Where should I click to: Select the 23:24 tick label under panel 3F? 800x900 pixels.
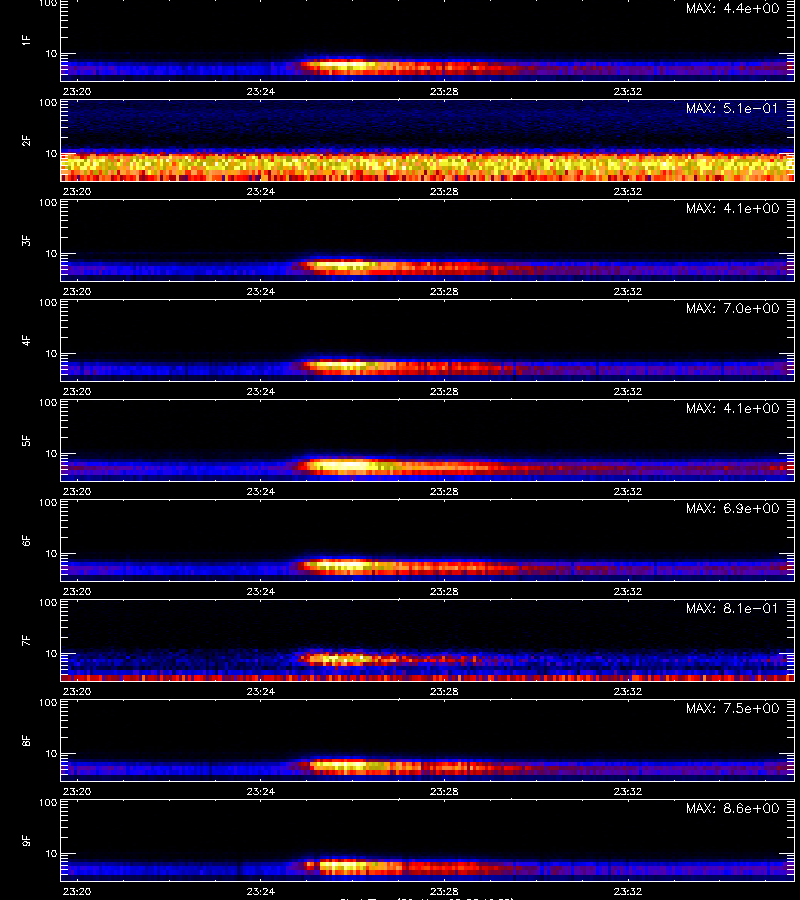261,292
